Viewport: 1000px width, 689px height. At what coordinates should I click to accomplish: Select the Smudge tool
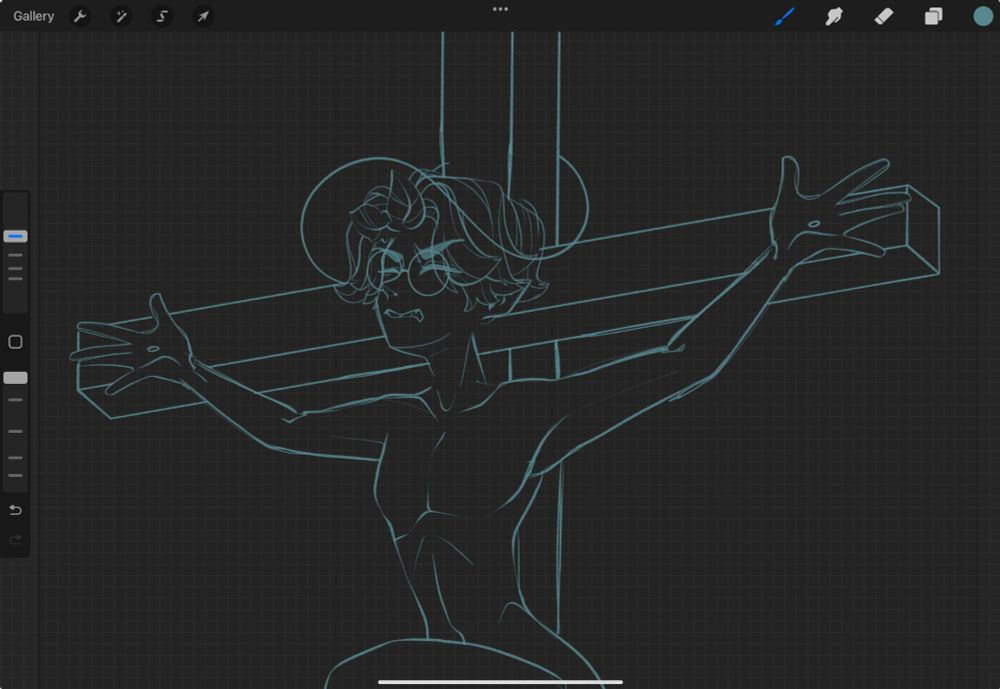tap(834, 16)
